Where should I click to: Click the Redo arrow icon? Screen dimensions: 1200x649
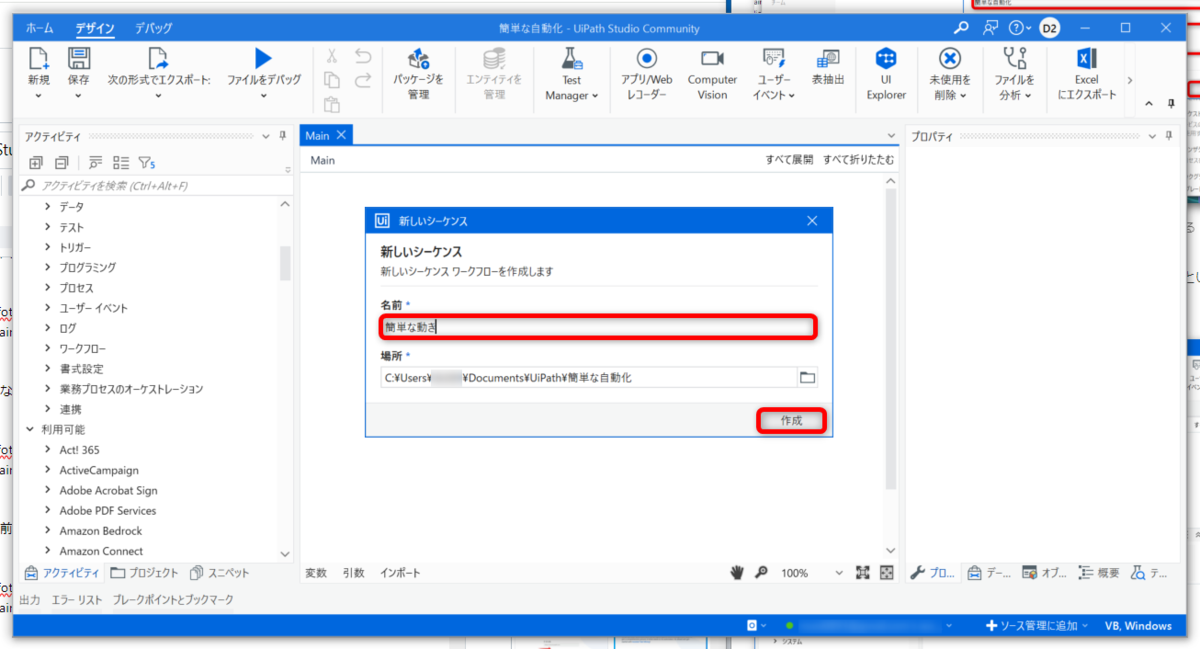(x=363, y=80)
